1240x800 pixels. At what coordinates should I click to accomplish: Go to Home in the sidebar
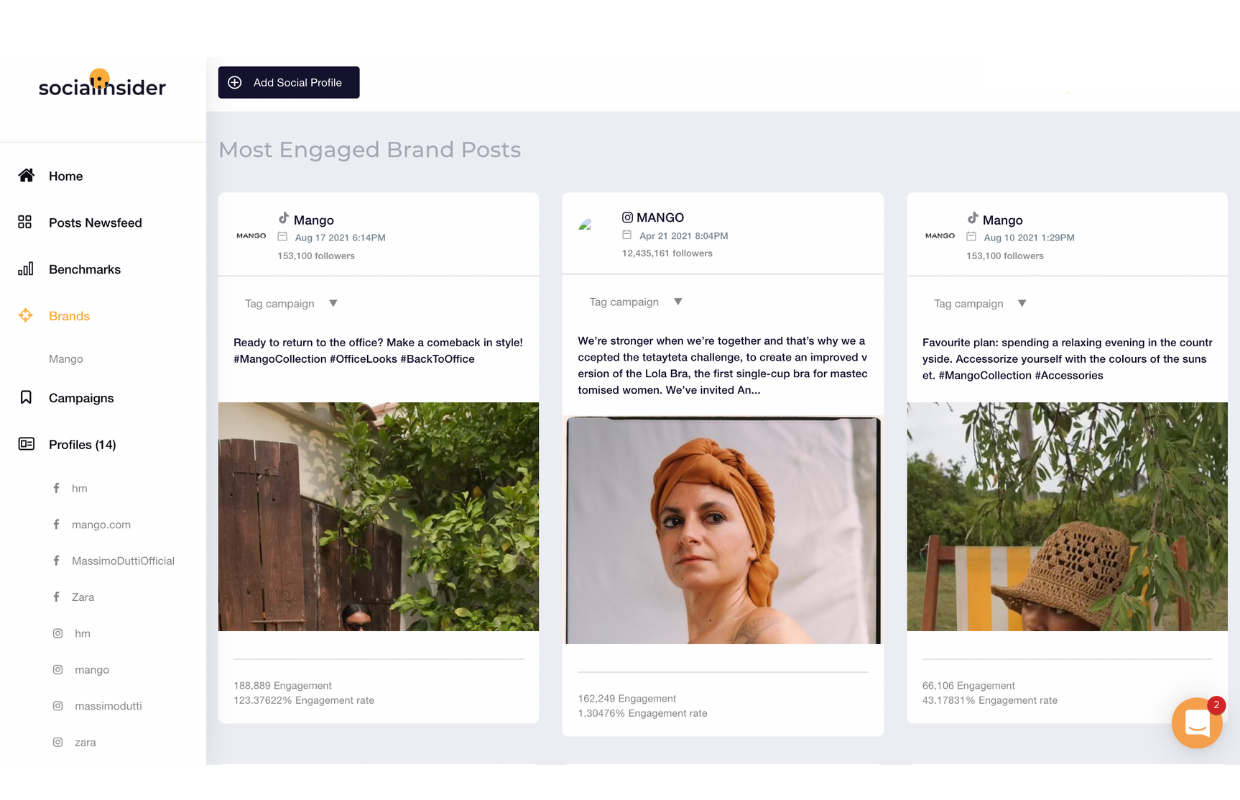tap(66, 176)
